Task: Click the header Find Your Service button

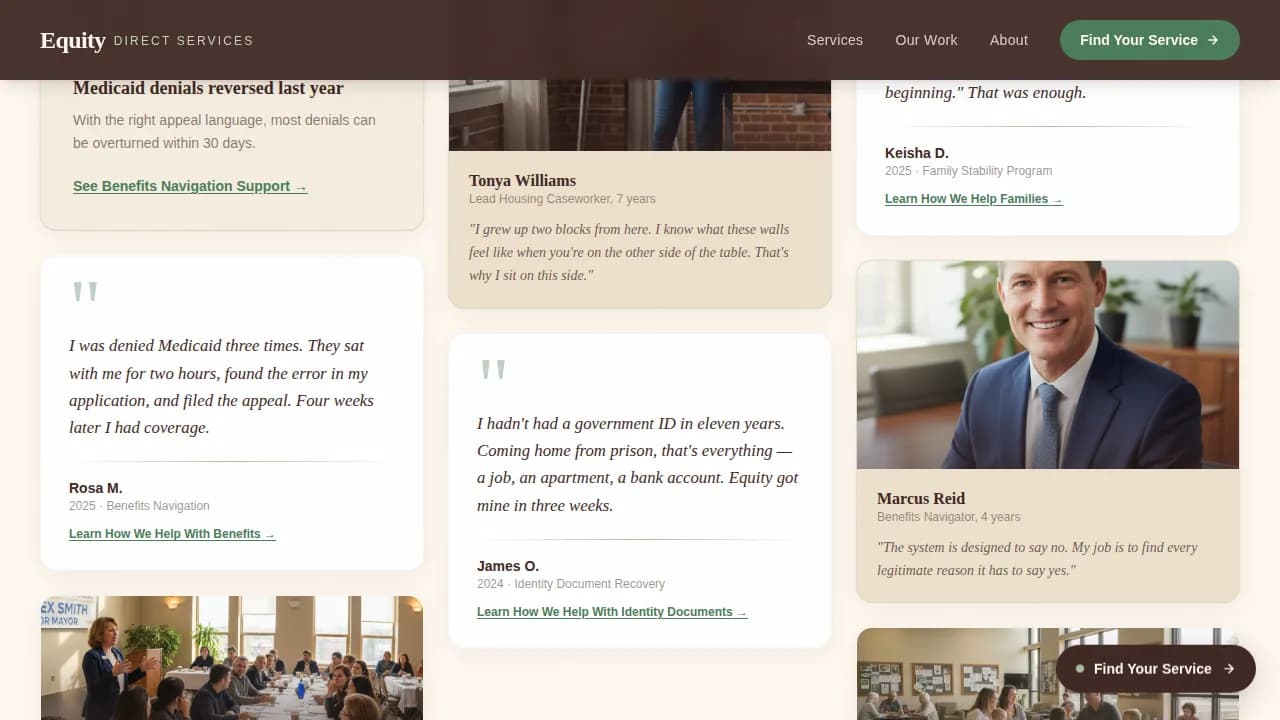Action: point(1149,40)
